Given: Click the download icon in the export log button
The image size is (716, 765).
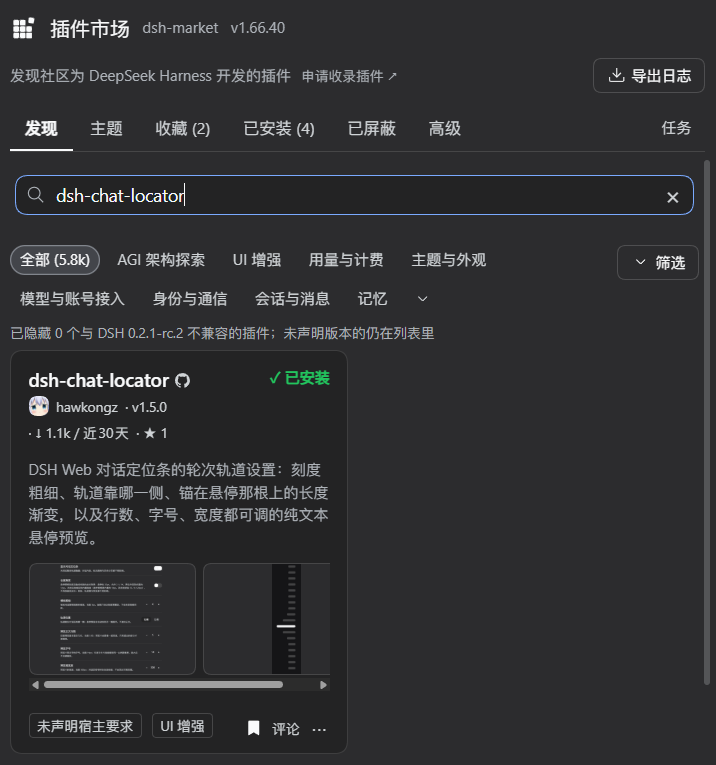Looking at the screenshot, I should click(x=617, y=75).
